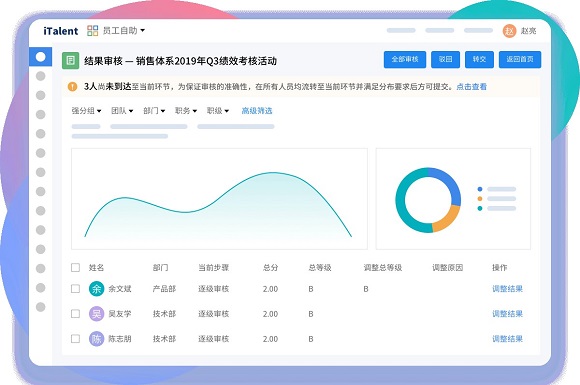
Task: Open the orange 赵 user avatar
Action: tap(509, 31)
